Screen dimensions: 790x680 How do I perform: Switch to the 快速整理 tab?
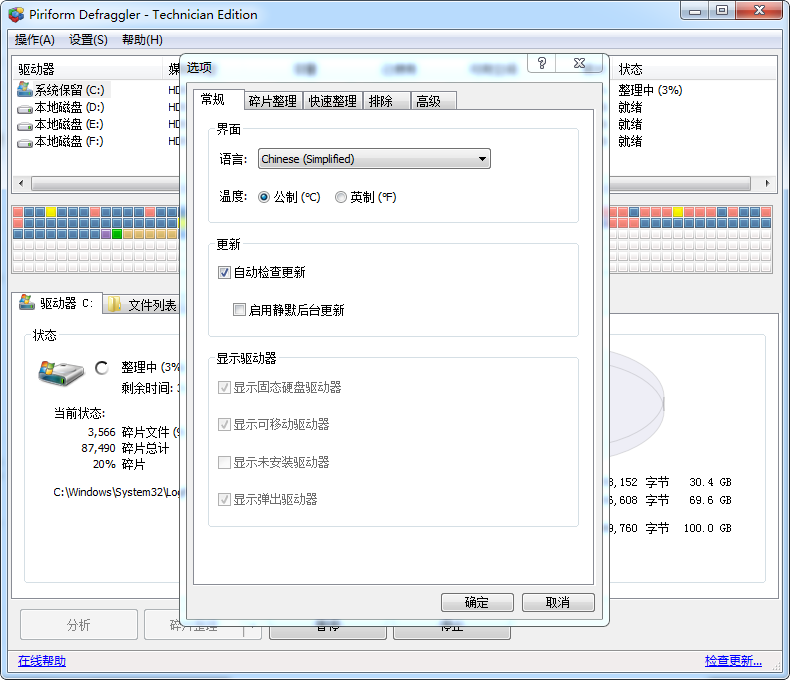pyautogui.click(x=333, y=101)
